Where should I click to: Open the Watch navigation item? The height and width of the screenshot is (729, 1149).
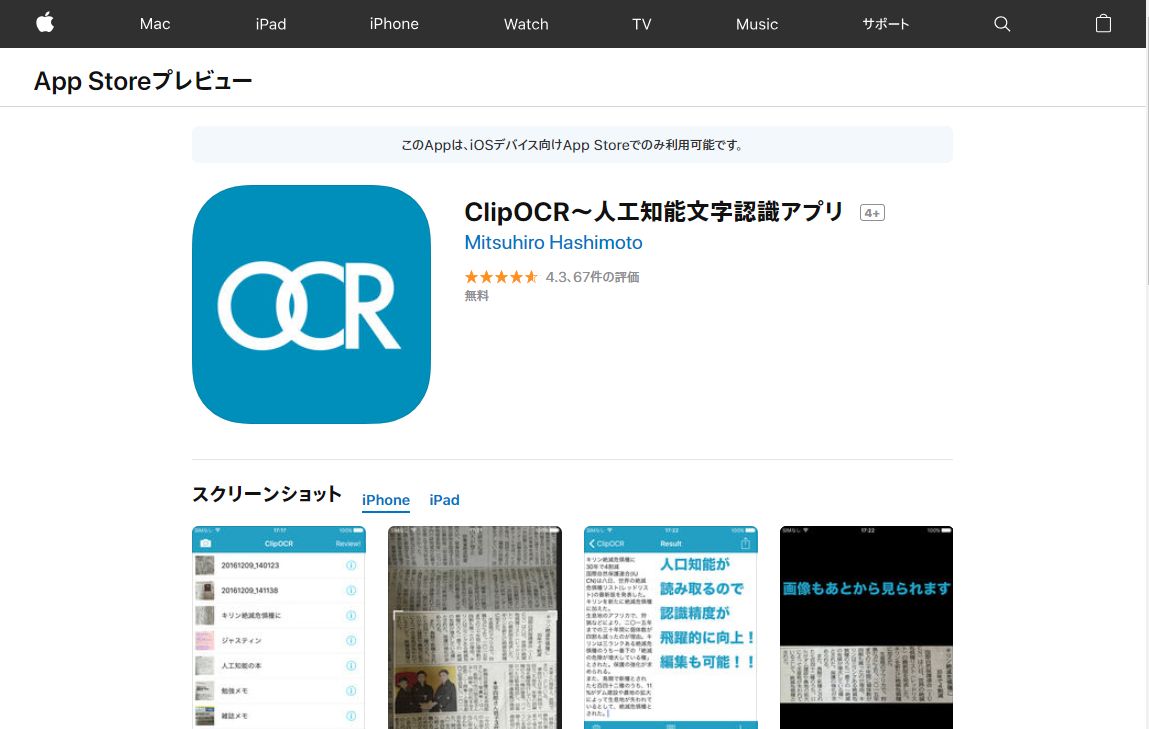(x=526, y=24)
